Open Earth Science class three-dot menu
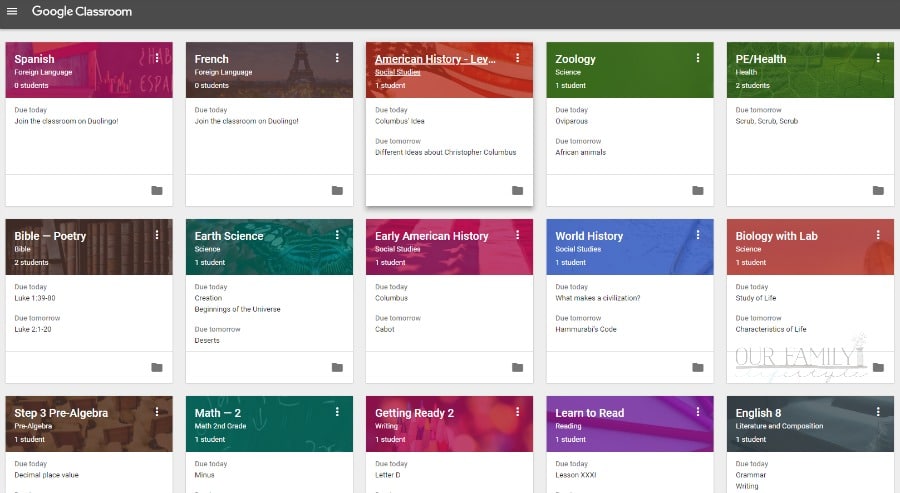 click(x=337, y=235)
